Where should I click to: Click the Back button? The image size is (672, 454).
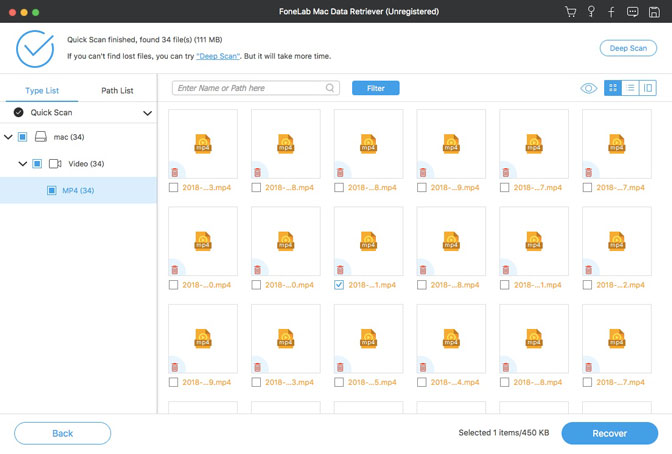coord(63,433)
